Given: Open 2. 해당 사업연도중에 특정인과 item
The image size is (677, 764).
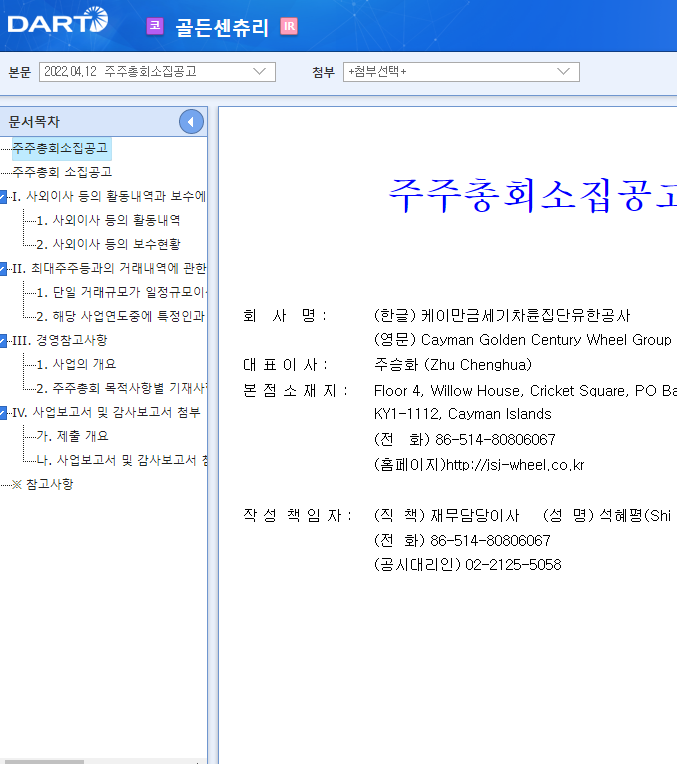Looking at the screenshot, I should pos(121,316).
